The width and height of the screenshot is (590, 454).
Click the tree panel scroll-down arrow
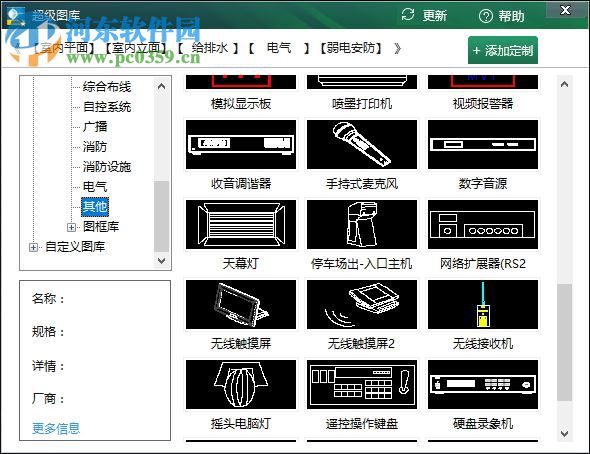(x=161, y=260)
